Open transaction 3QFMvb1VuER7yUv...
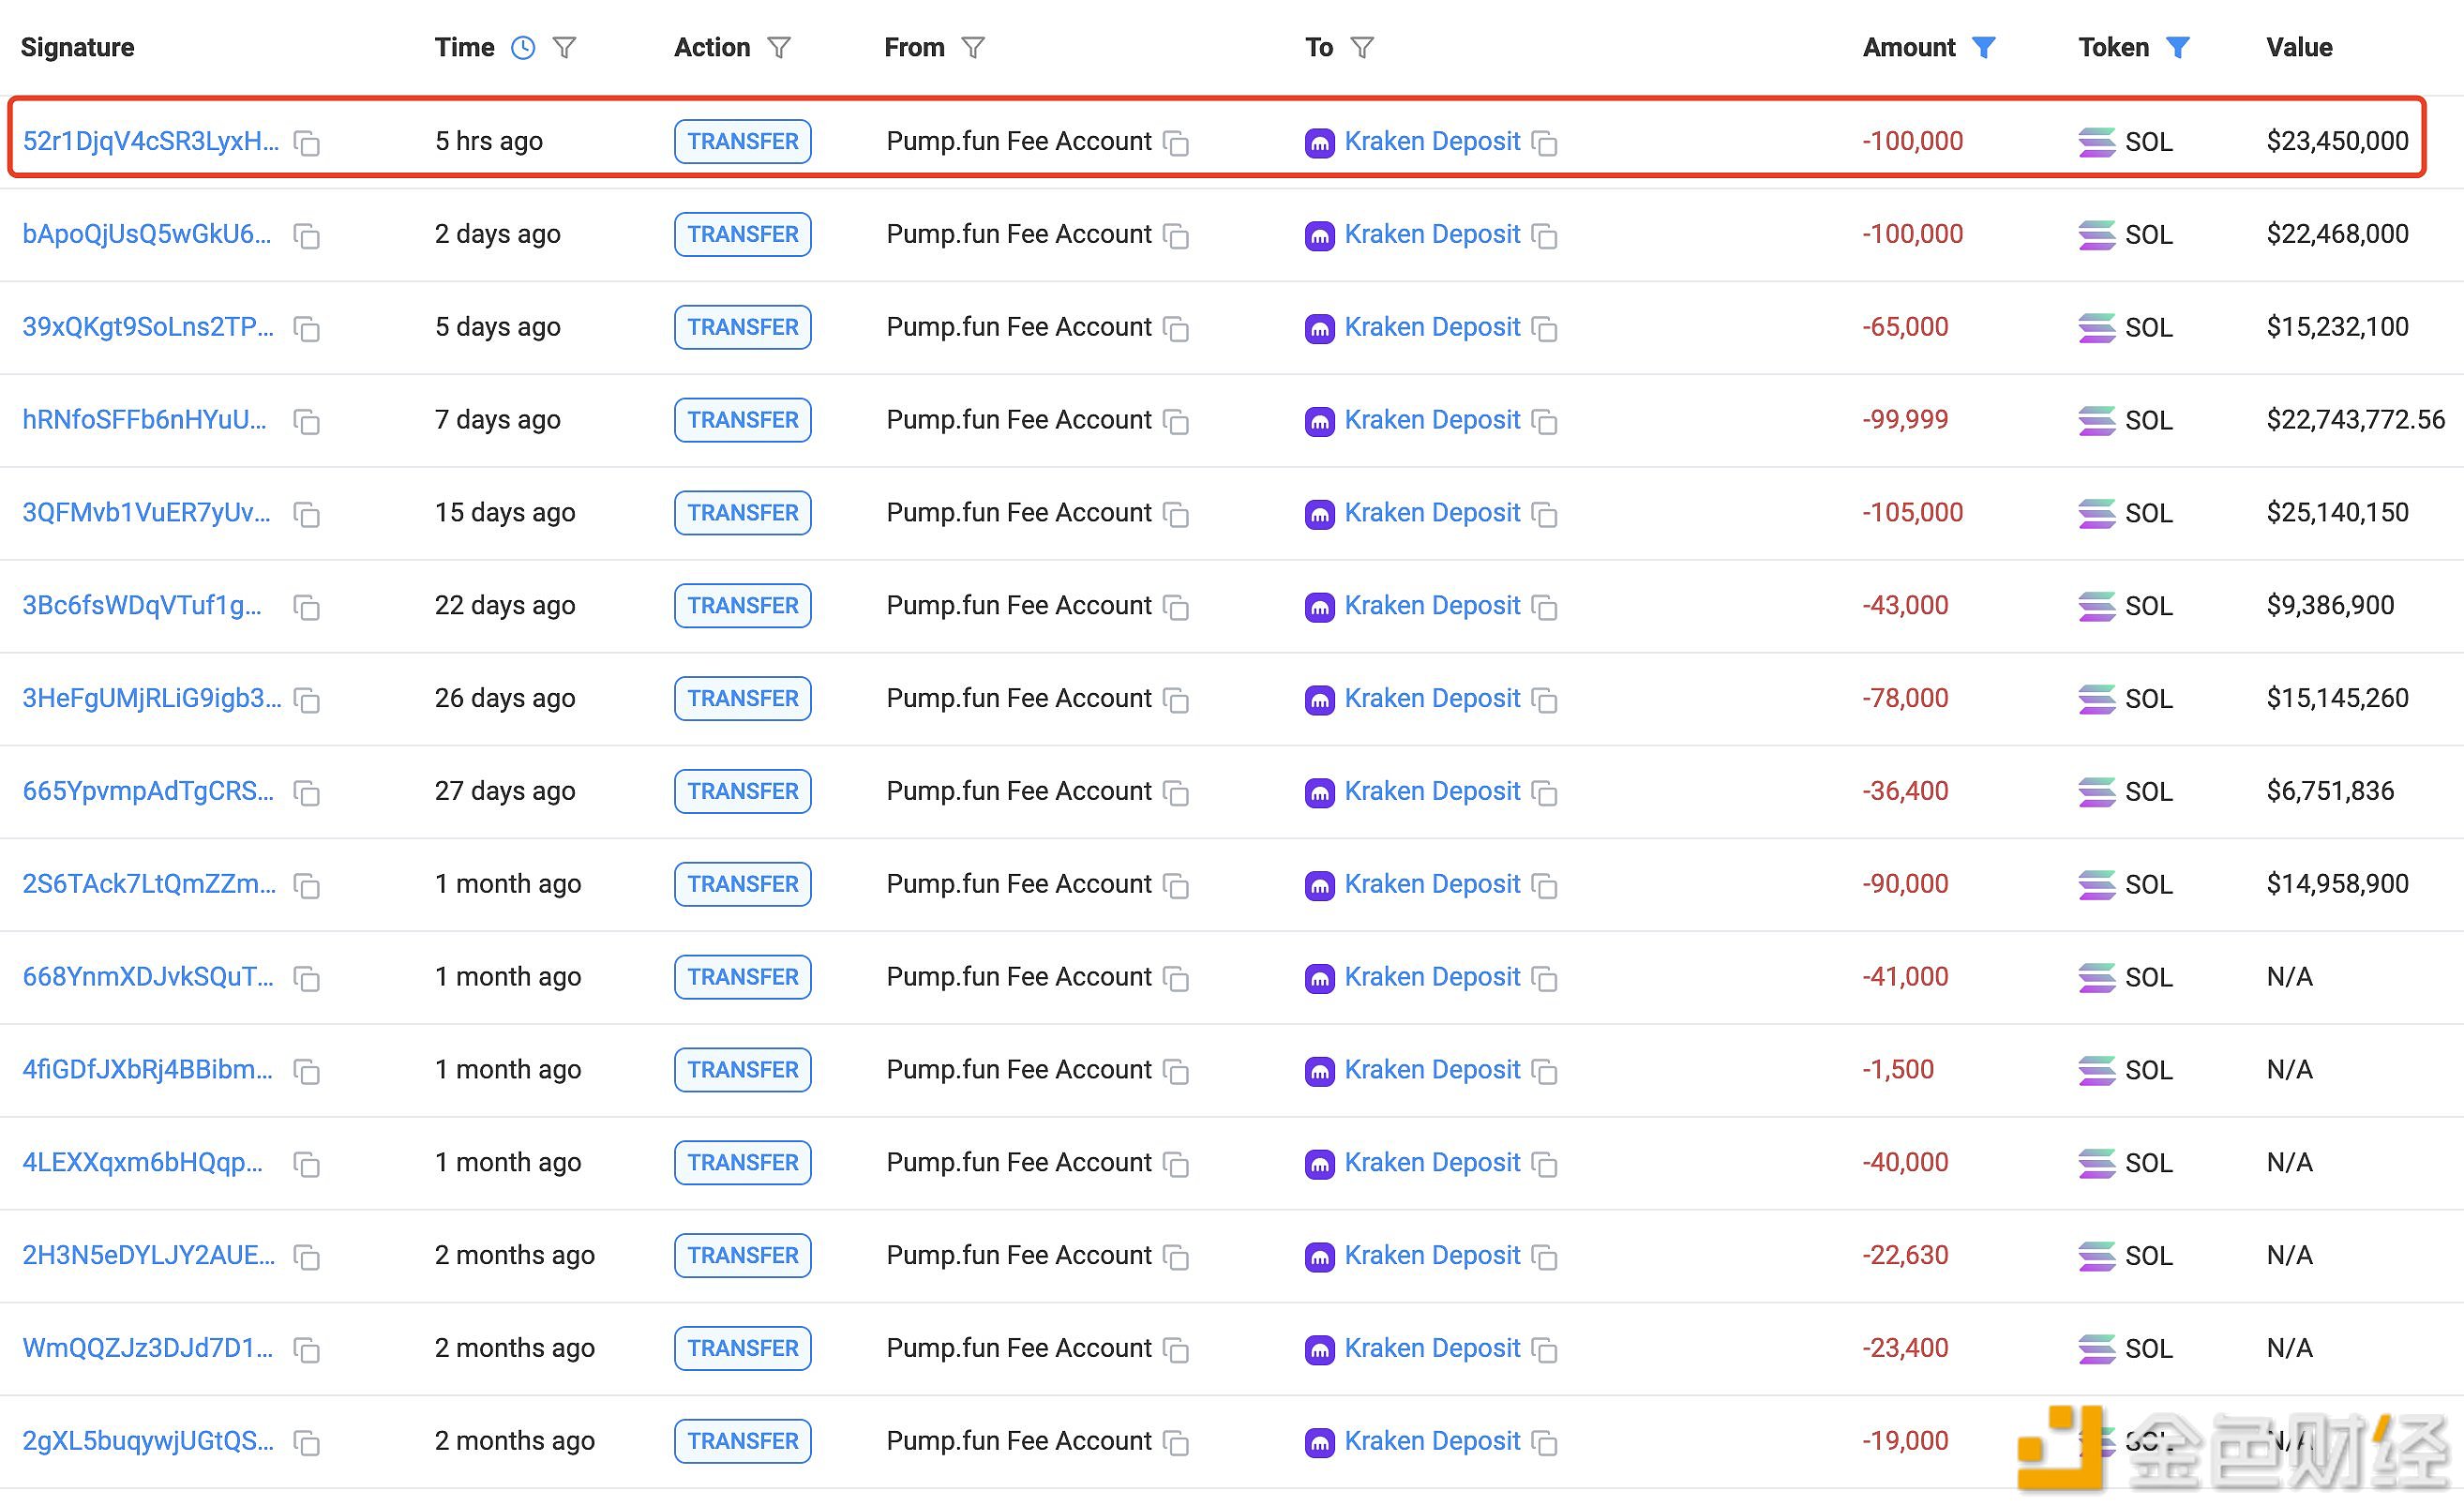The image size is (2464, 1506). [147, 513]
